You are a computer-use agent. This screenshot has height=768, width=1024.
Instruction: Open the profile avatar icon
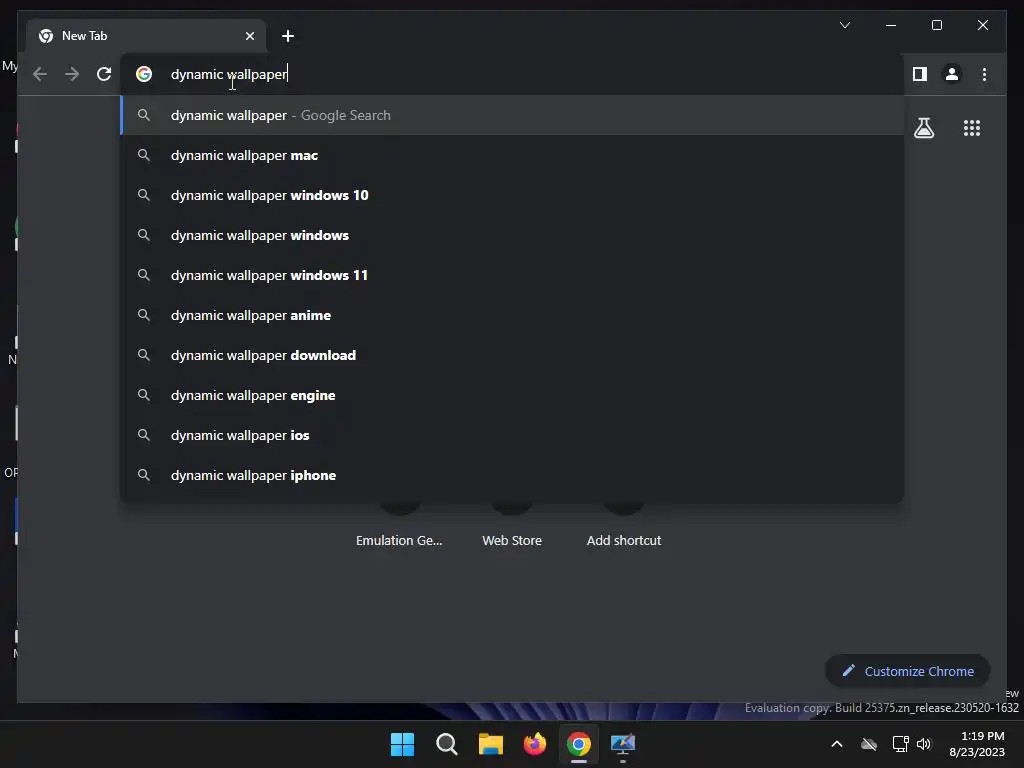point(952,74)
